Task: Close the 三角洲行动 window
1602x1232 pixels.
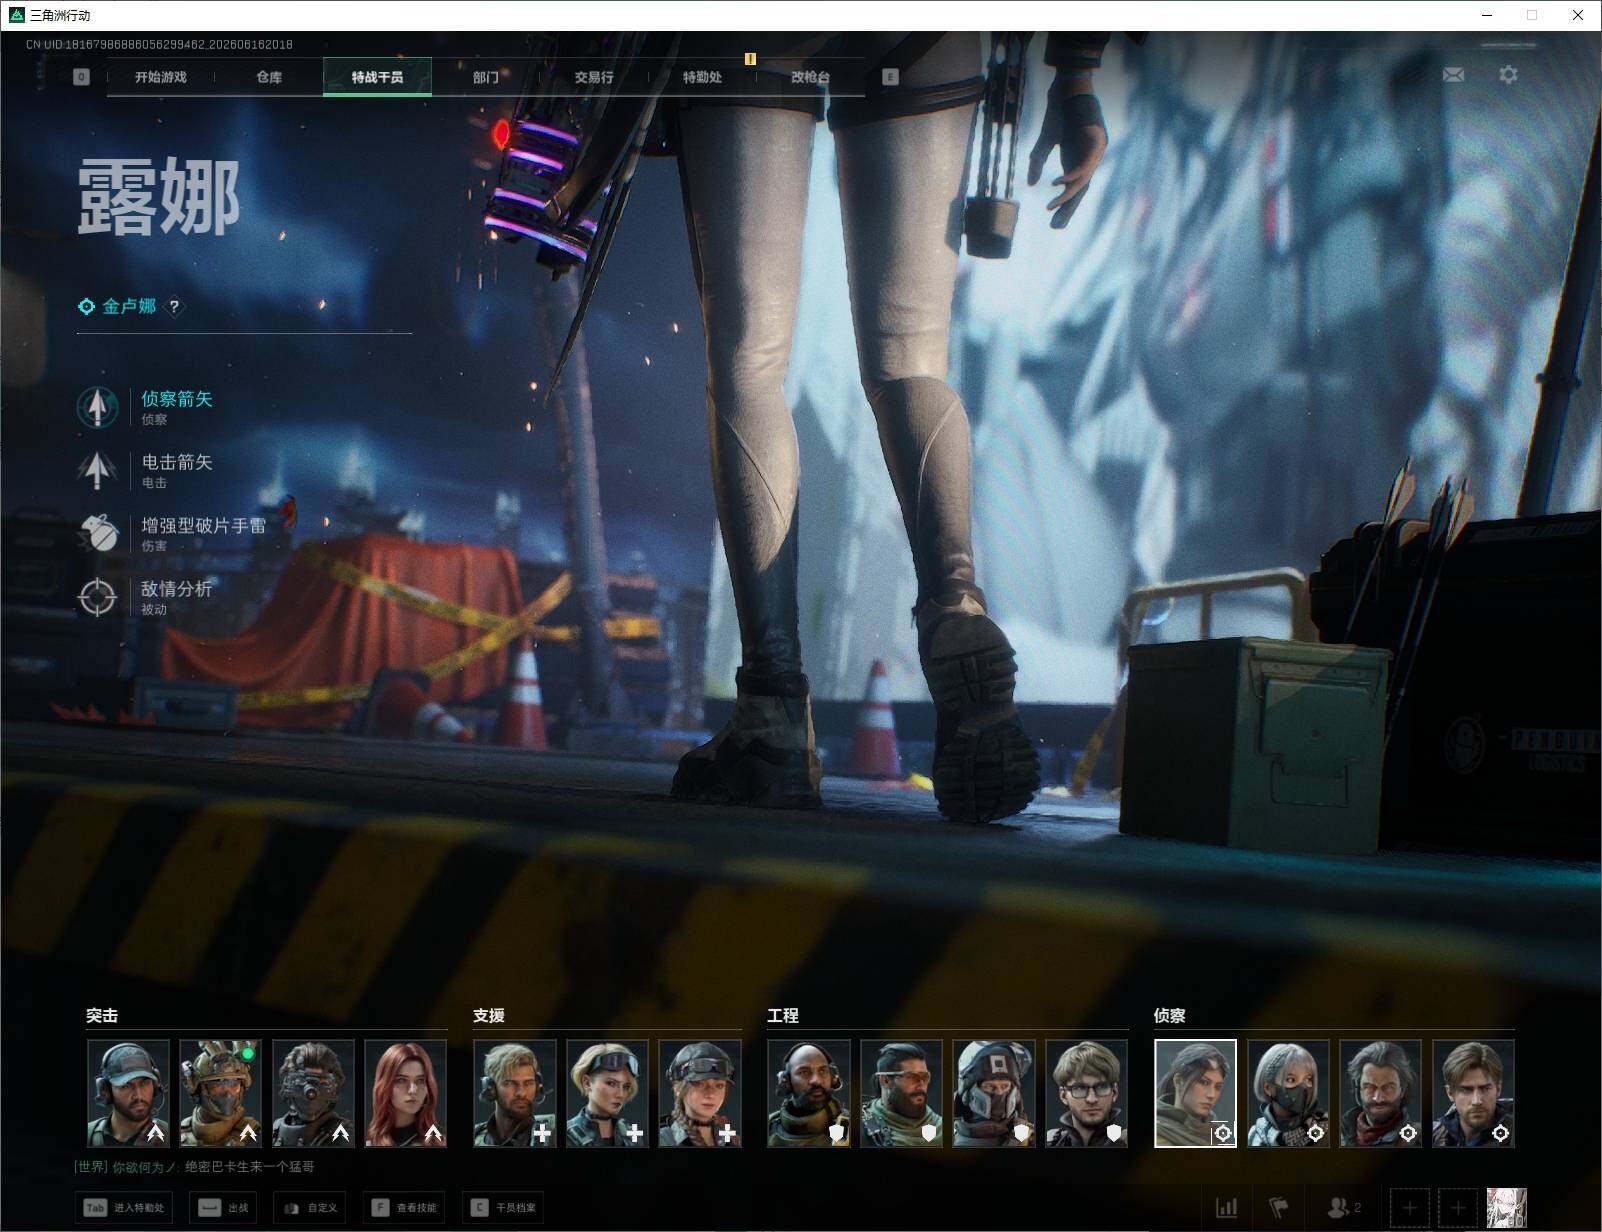Action: pos(1578,15)
